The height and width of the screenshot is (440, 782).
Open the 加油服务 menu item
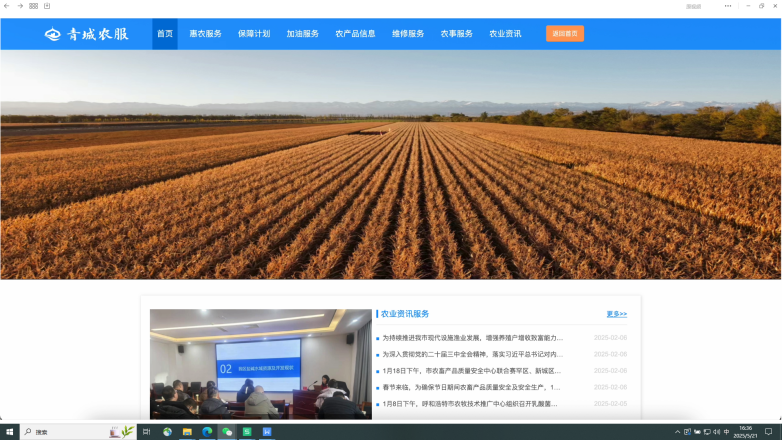click(303, 34)
